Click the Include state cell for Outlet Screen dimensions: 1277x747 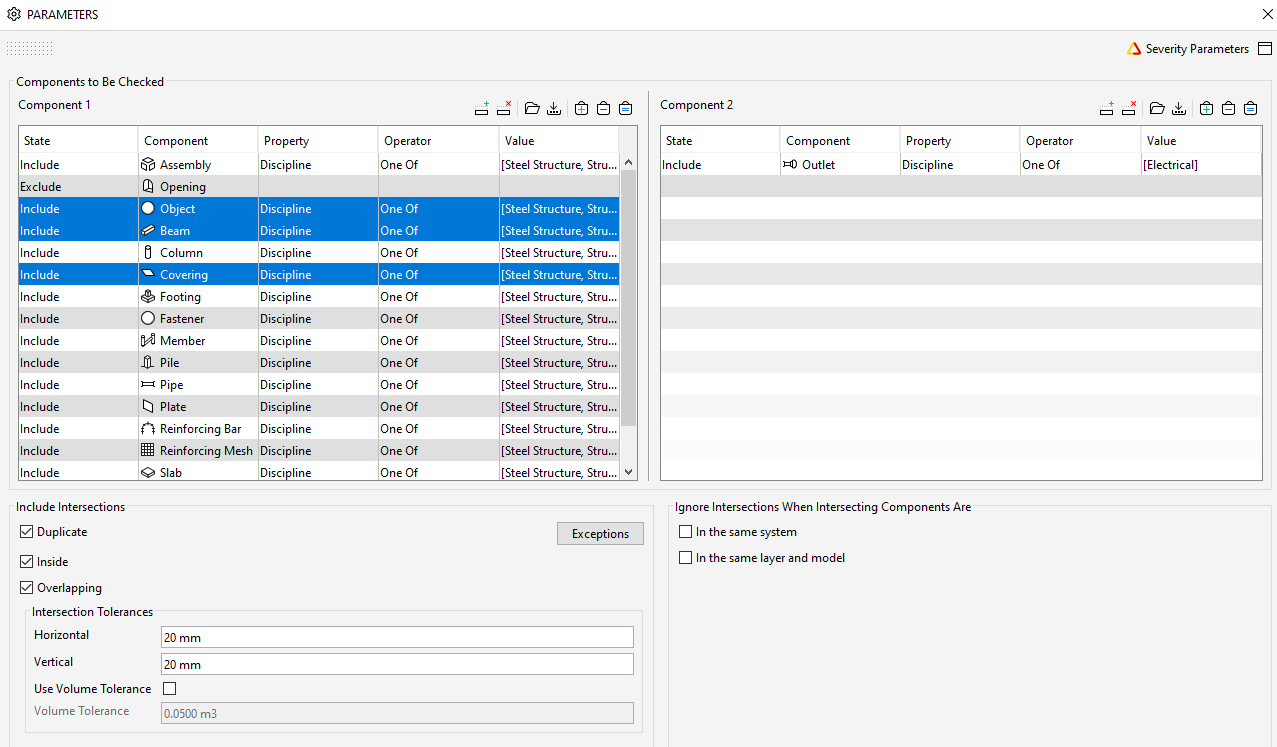pos(720,165)
